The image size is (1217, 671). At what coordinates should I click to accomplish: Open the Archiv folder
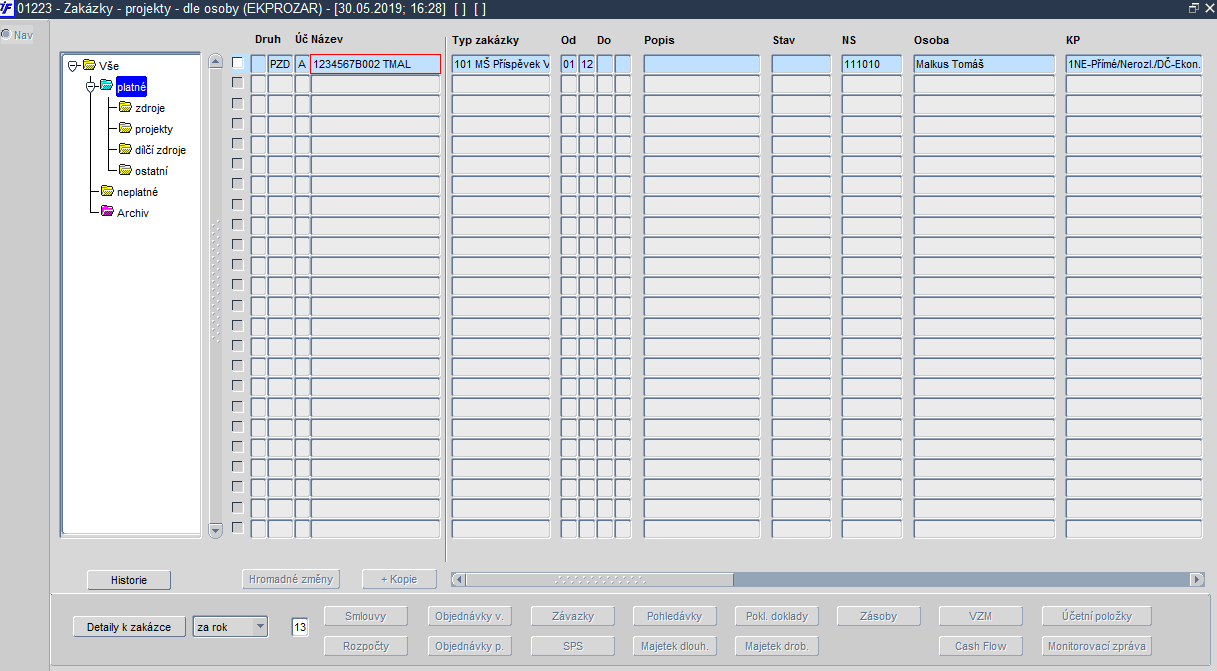(133, 213)
